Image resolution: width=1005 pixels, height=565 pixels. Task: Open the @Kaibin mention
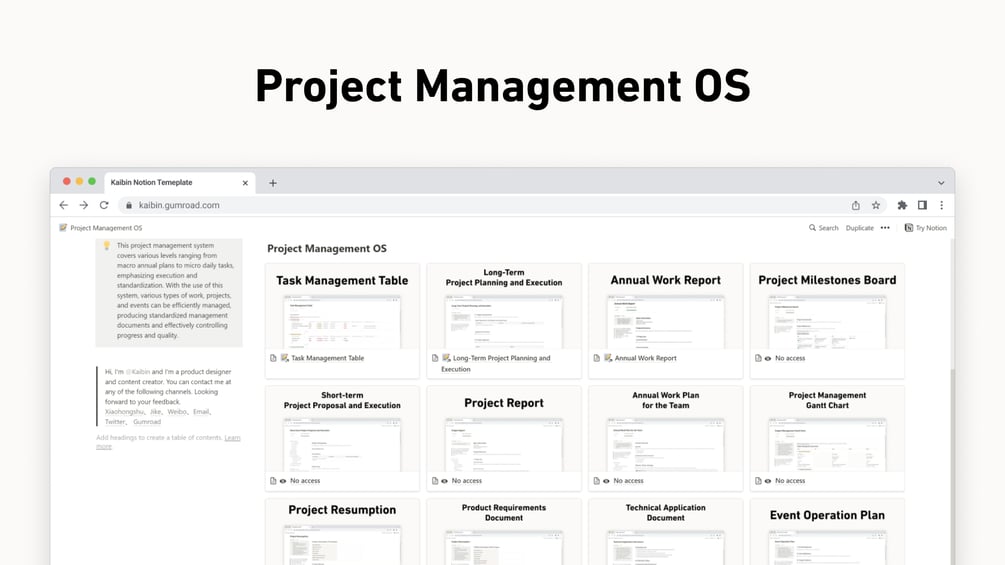click(x=138, y=372)
